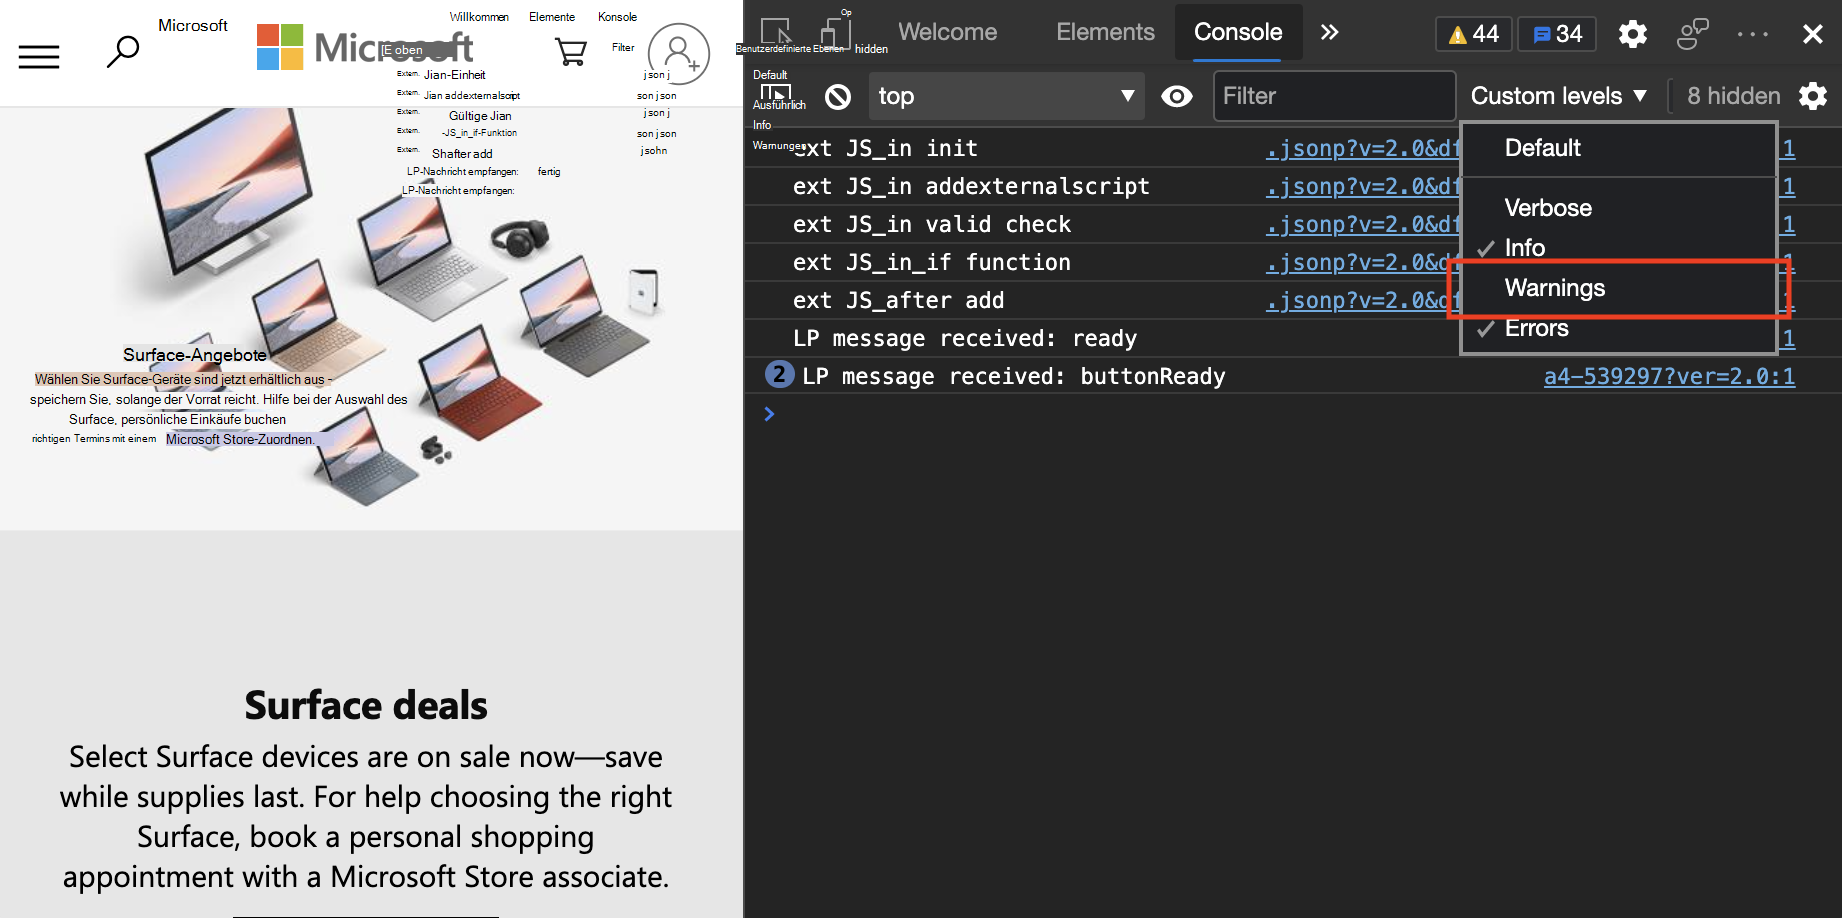Open the a4-539297?ver=2.0:1 source link
The image size is (1842, 918).
point(1668,376)
